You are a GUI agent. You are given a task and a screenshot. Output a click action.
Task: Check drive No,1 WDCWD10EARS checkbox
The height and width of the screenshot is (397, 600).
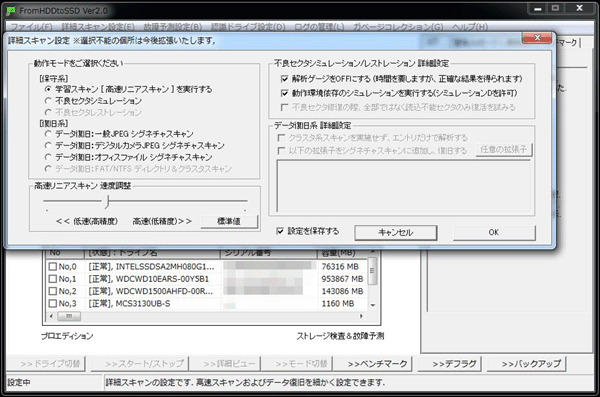pyautogui.click(x=53, y=279)
